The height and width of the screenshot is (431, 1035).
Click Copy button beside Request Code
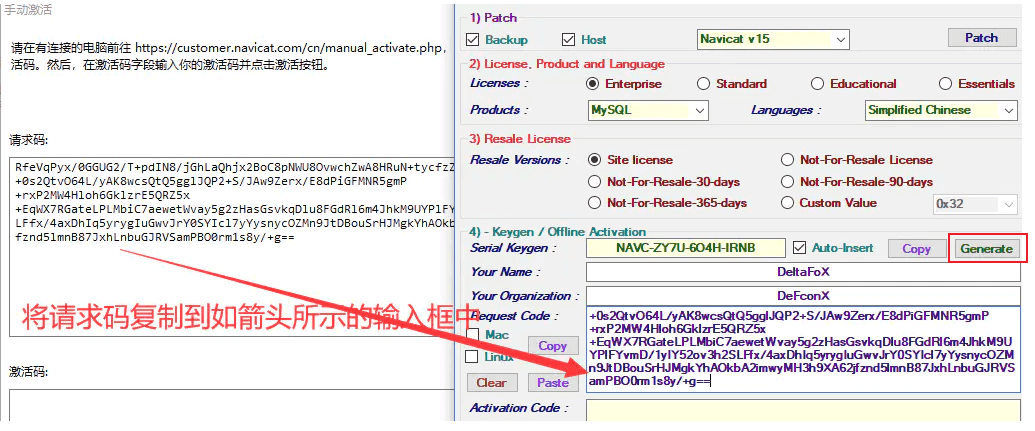tap(552, 346)
